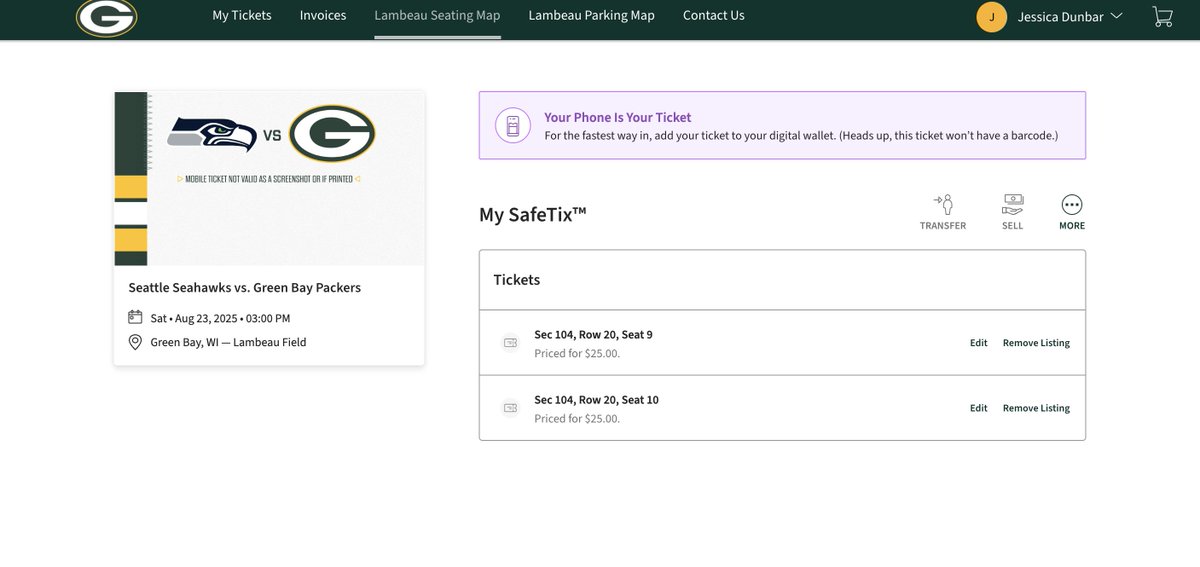This screenshot has height=567, width=1200.
Task: Click the phone ticket icon in banner
Action: [x=513, y=125]
